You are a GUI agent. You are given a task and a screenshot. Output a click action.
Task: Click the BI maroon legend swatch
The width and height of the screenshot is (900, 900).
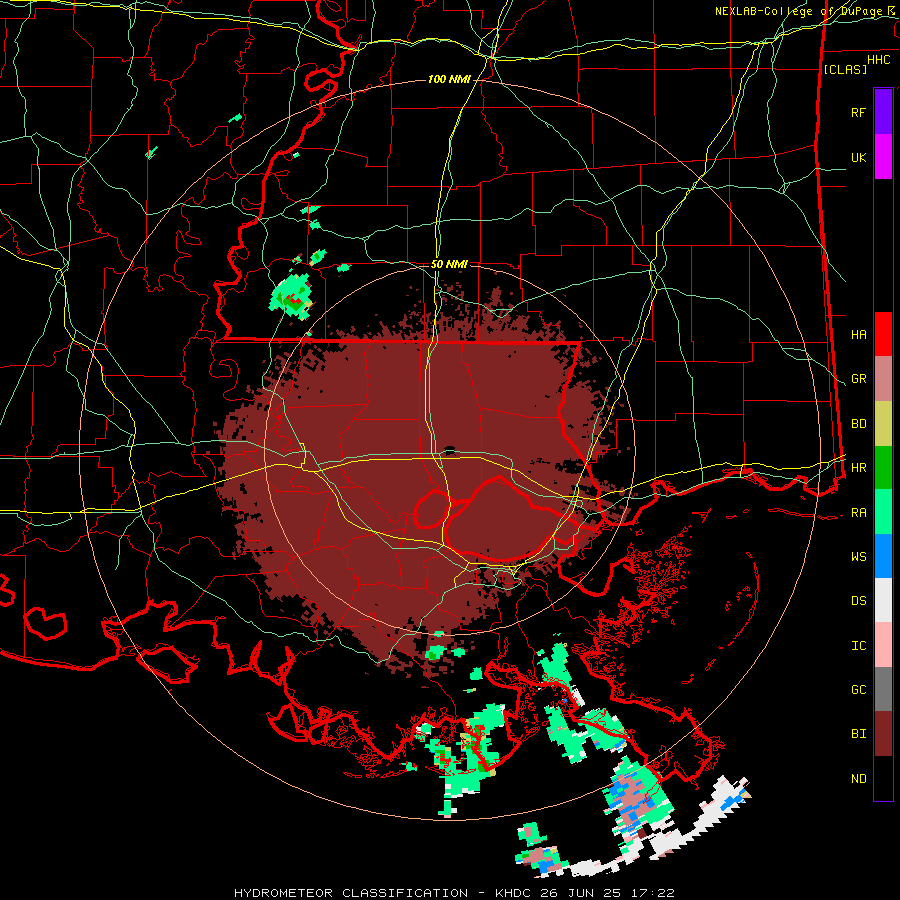(x=883, y=734)
